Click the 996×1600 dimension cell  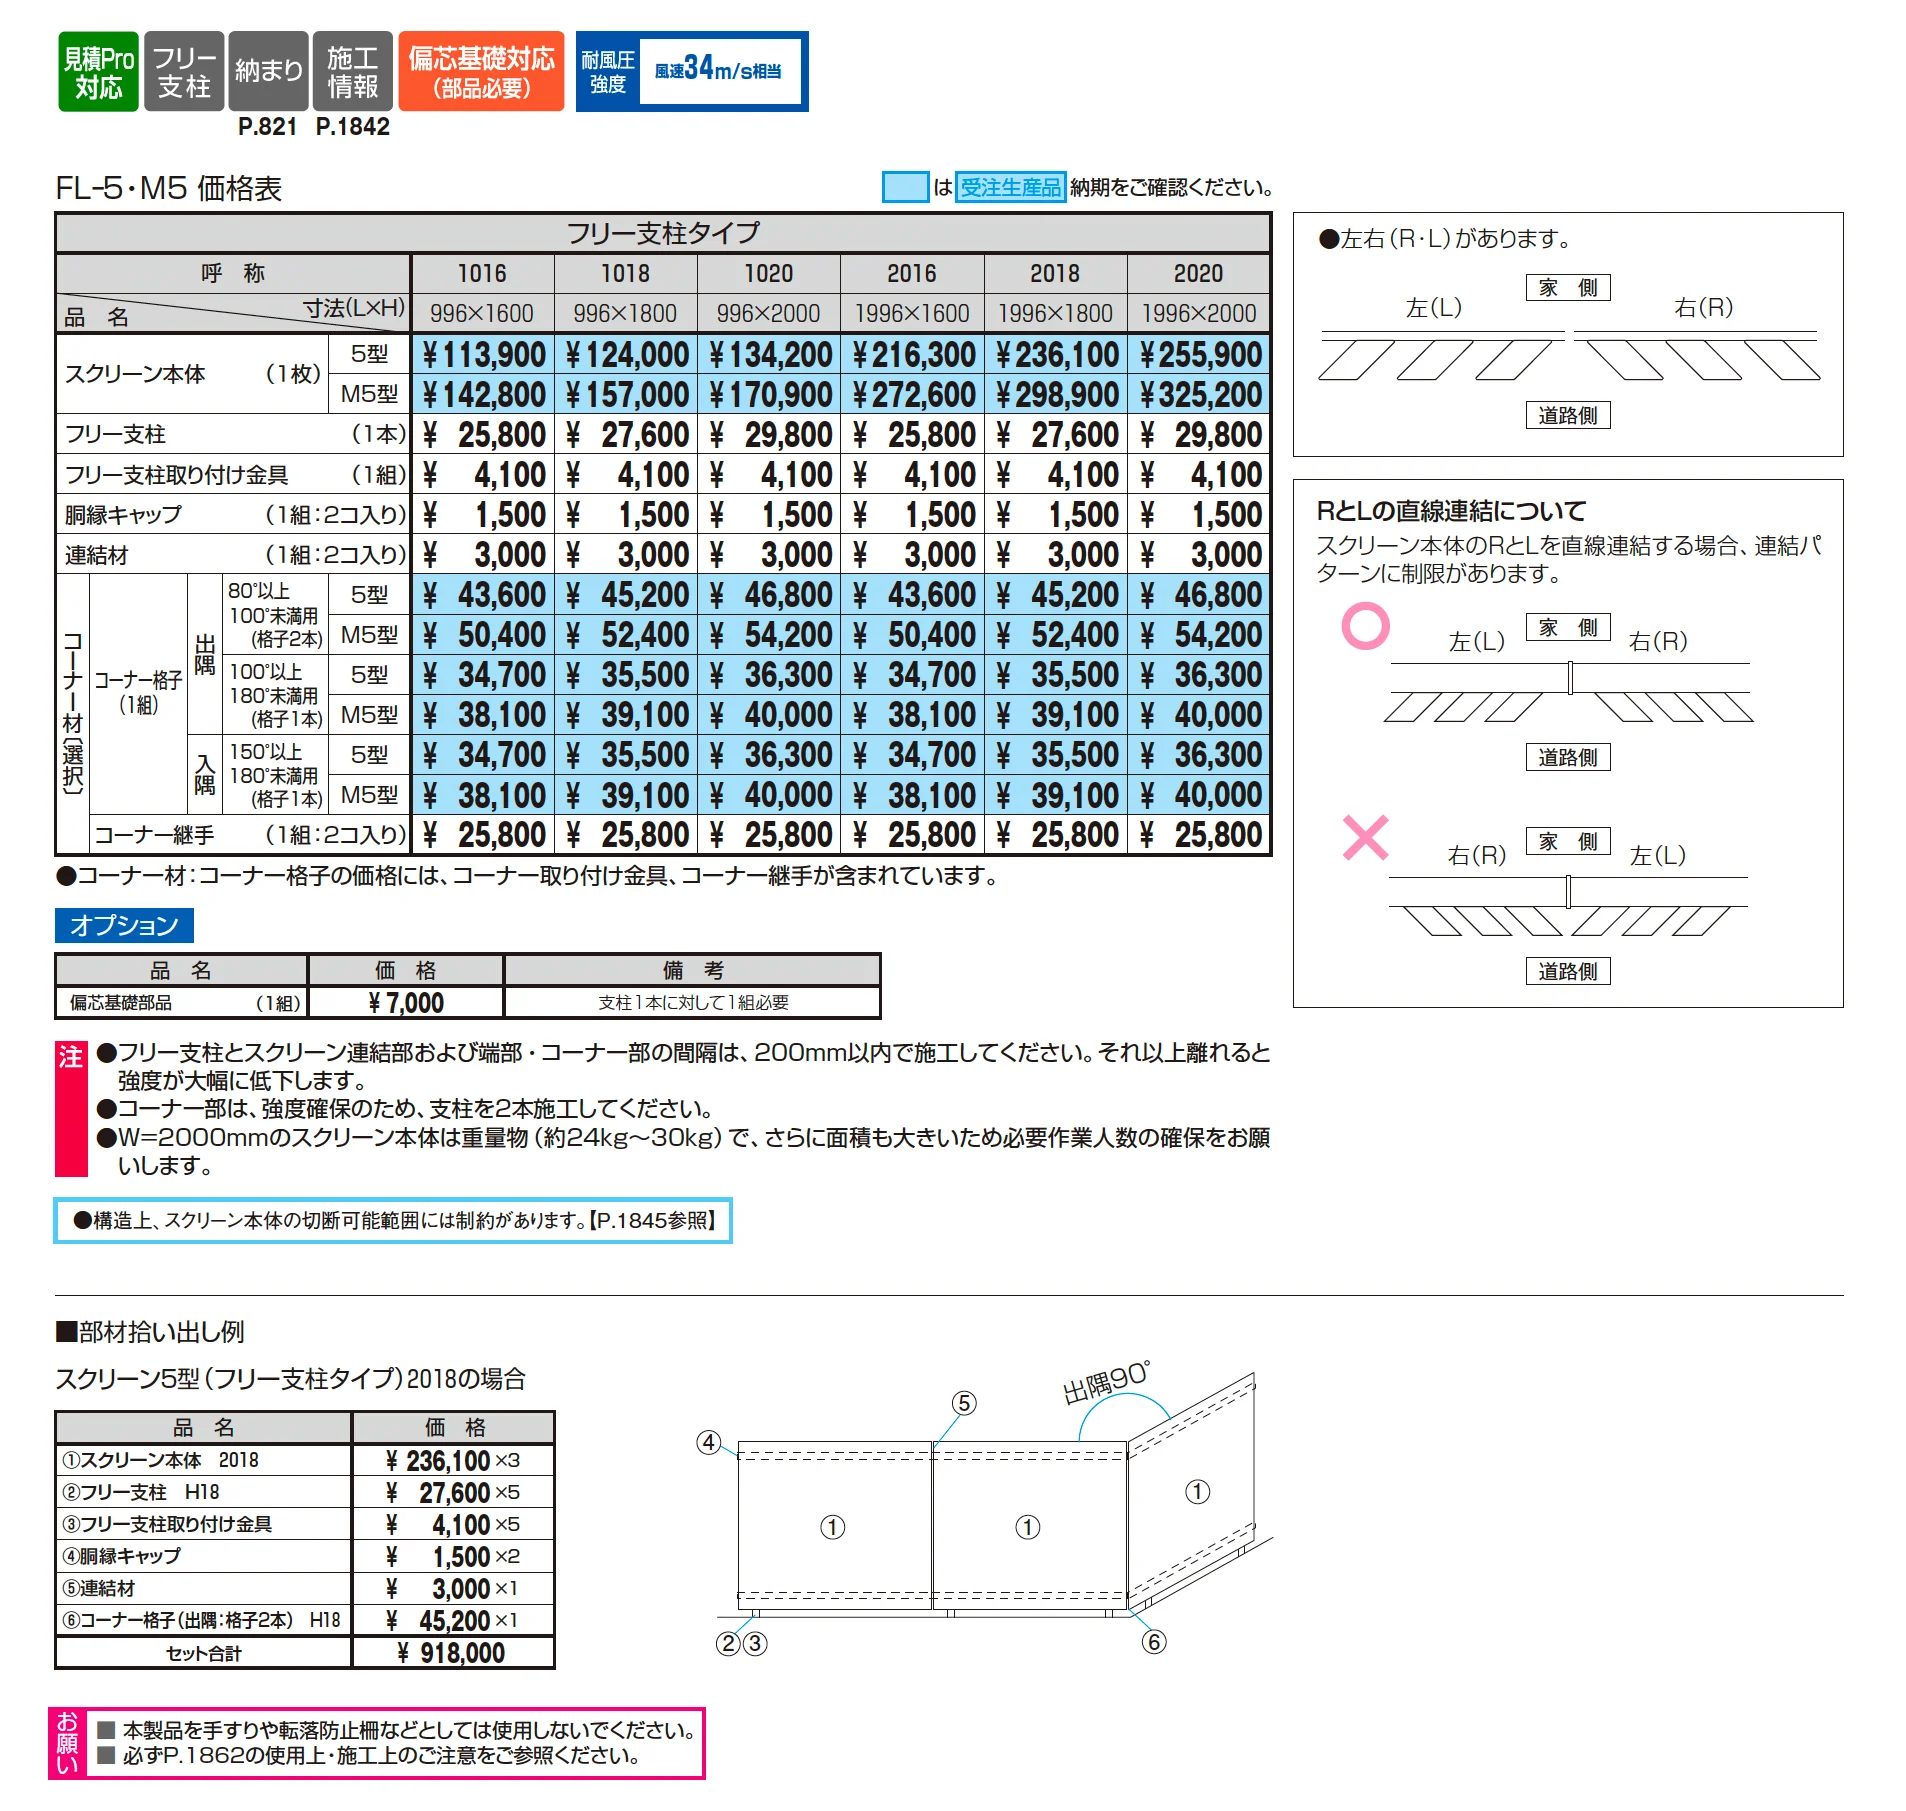(x=482, y=313)
